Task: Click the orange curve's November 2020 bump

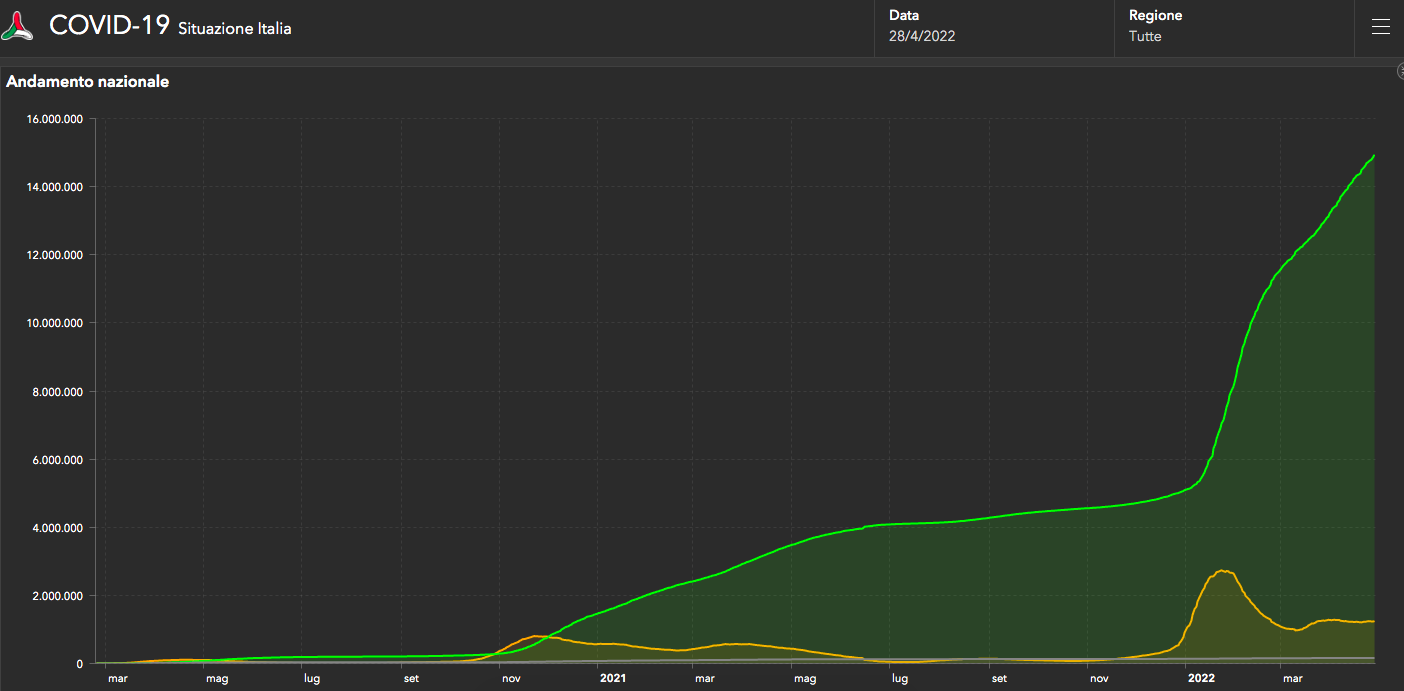Action: click(x=537, y=636)
